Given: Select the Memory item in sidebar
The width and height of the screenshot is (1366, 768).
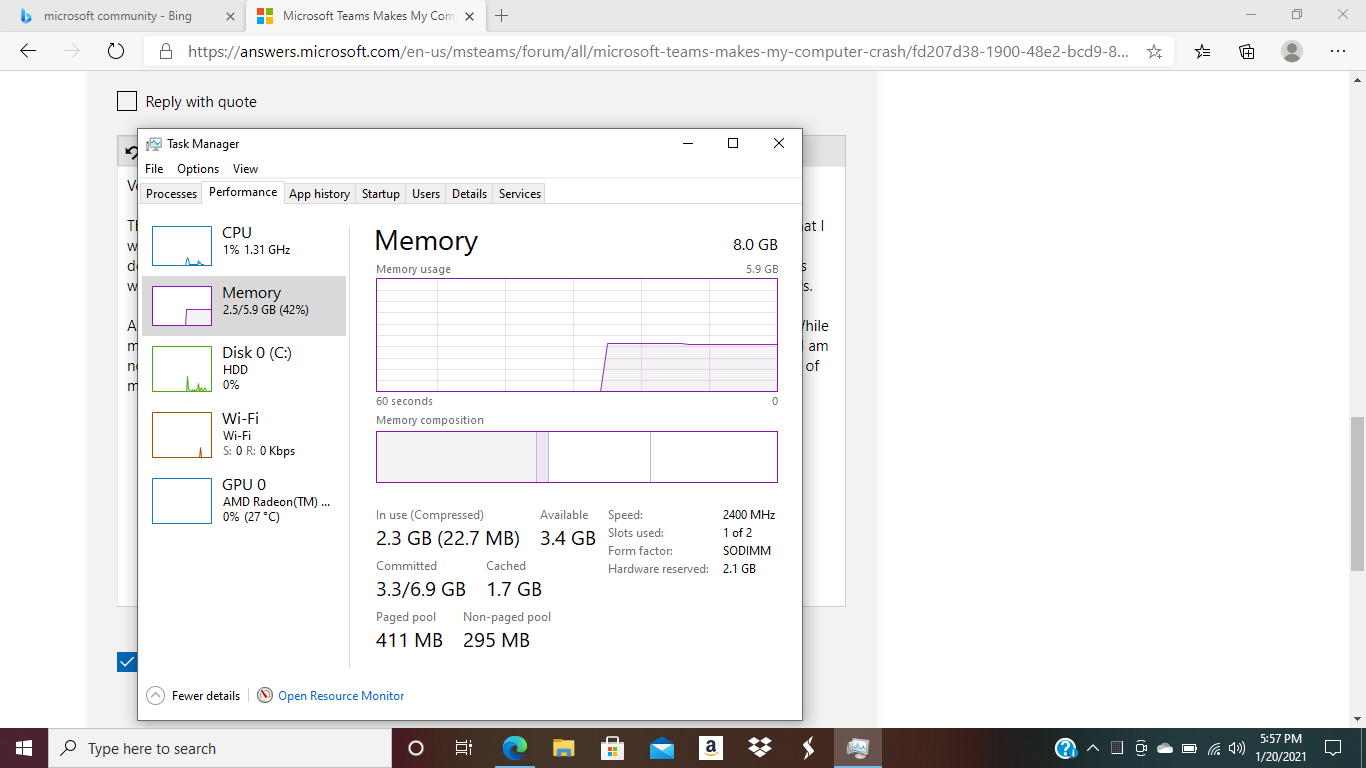Looking at the screenshot, I should click(244, 306).
